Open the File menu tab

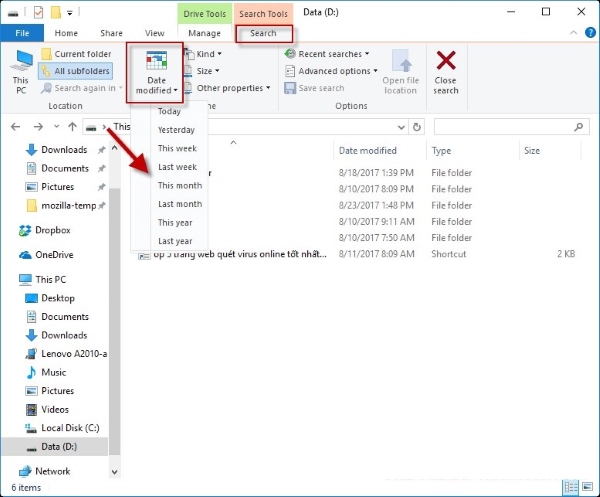pos(22,33)
